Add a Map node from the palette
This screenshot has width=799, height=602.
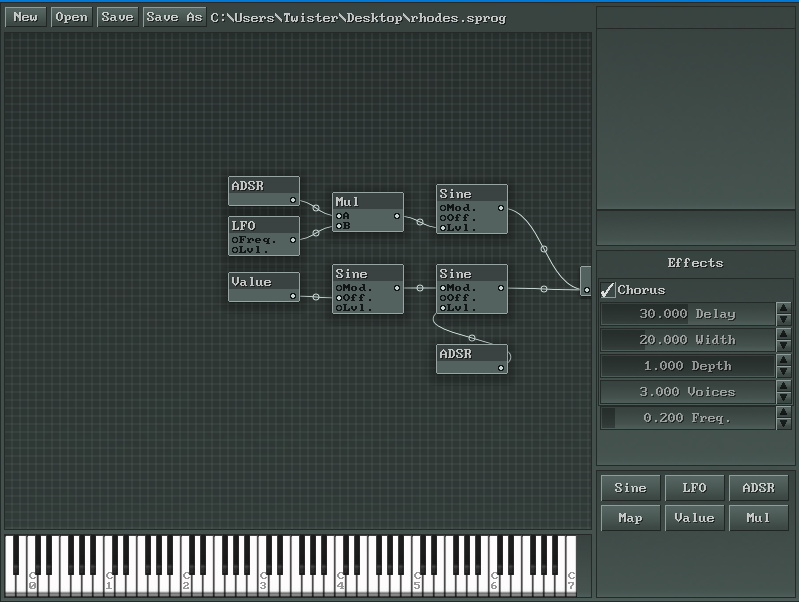pyautogui.click(x=630, y=518)
